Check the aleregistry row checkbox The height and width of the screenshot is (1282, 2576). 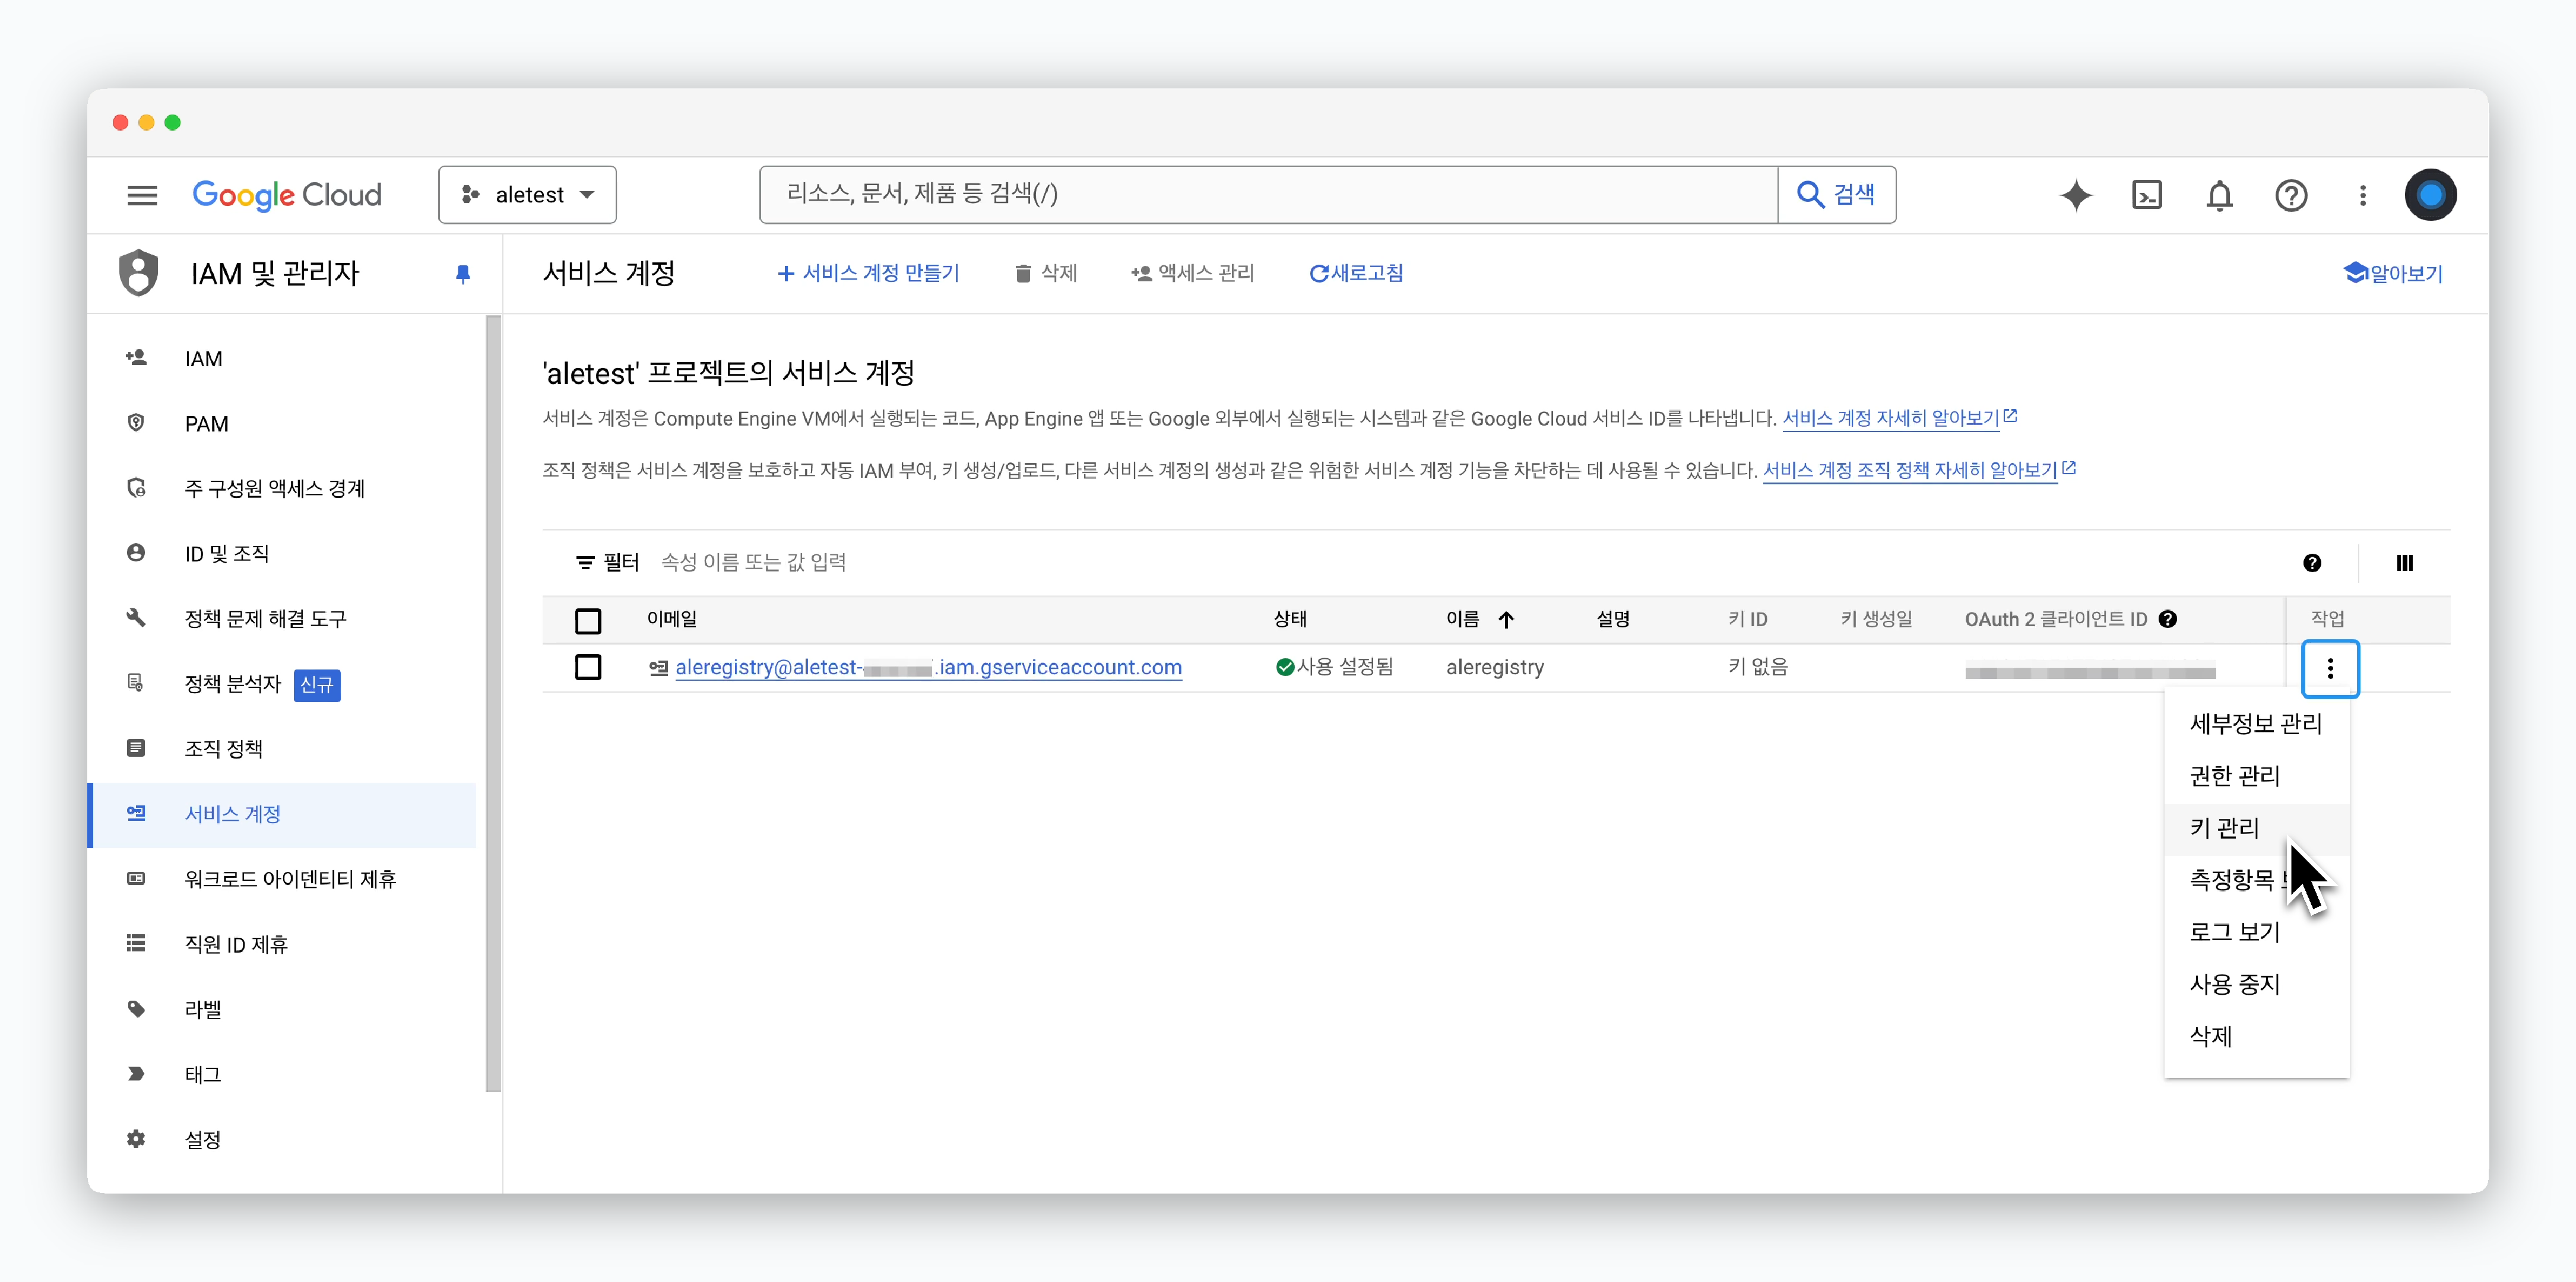point(588,667)
